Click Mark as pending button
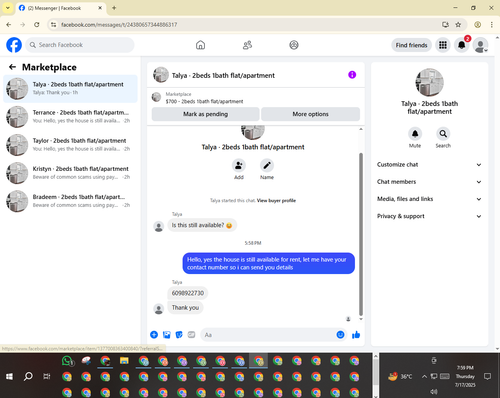Screen dimensions: 500x398 [x=206, y=114]
